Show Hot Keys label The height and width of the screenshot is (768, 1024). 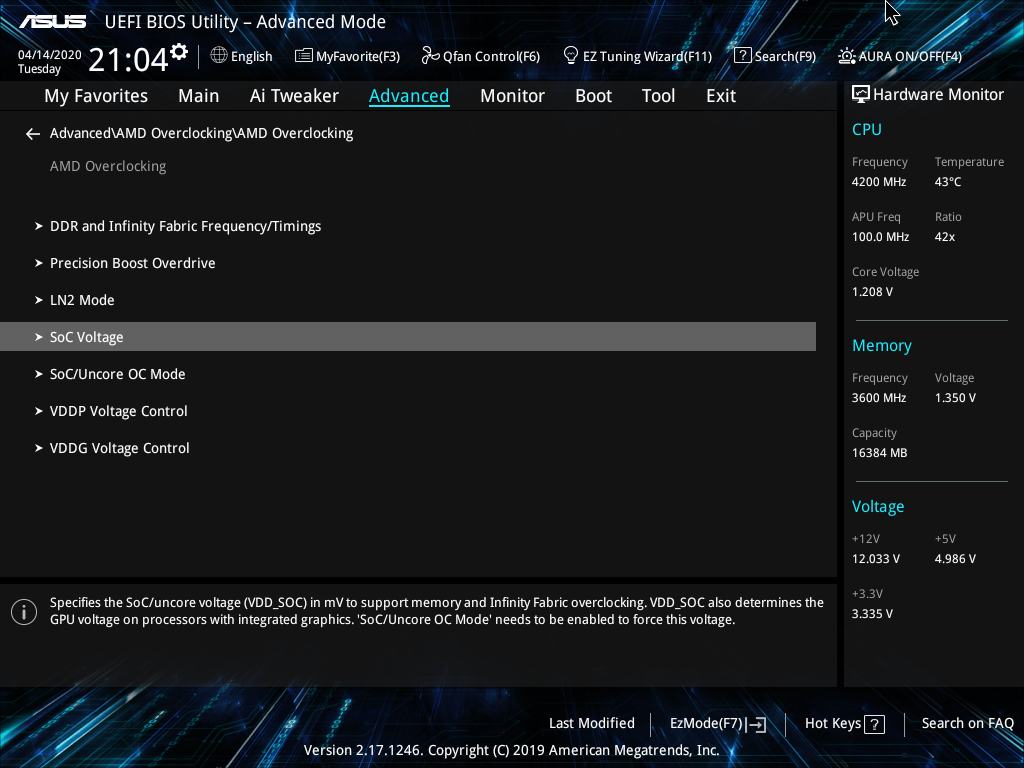pyautogui.click(x=833, y=724)
